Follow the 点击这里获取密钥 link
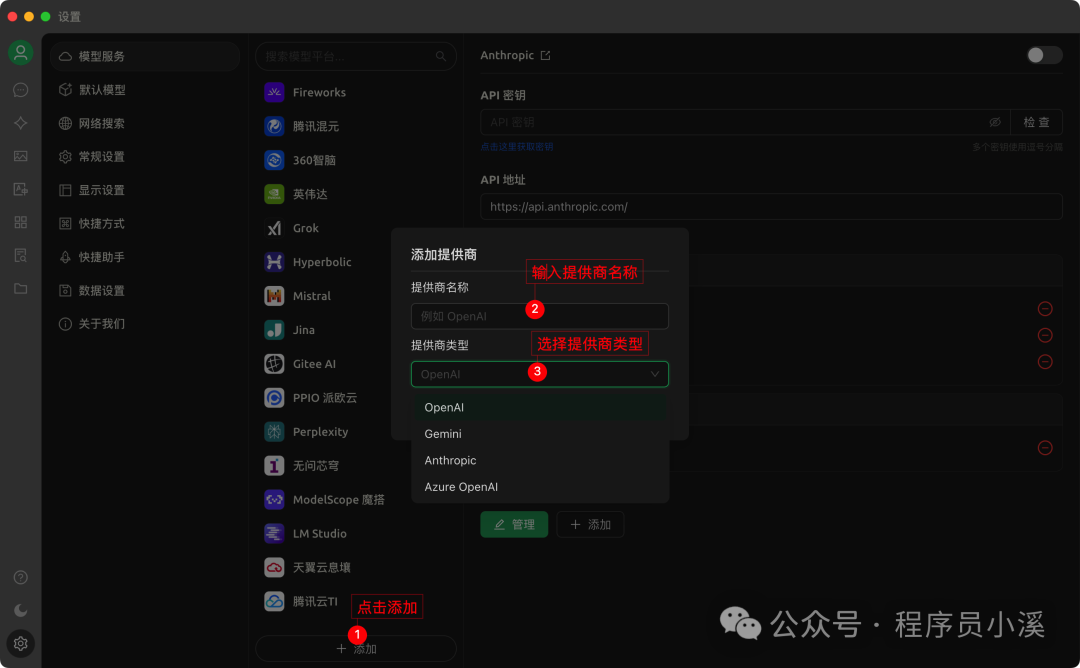 517,147
